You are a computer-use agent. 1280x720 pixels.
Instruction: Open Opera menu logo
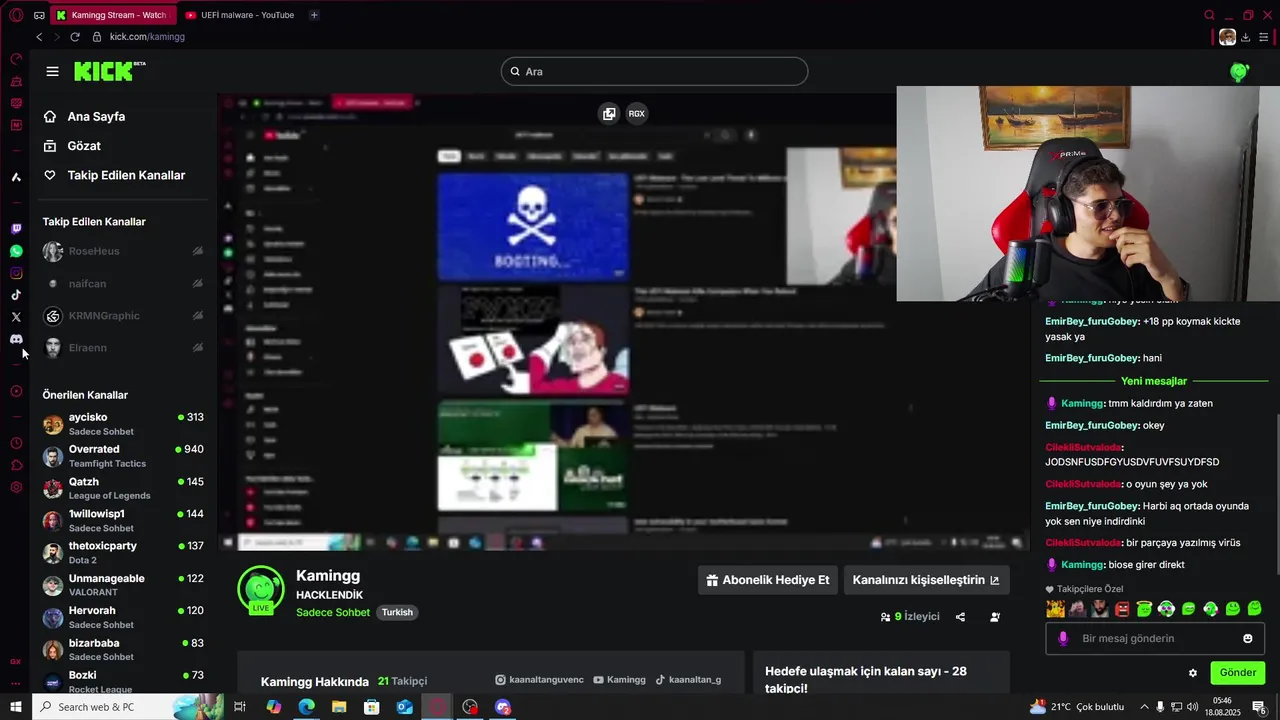point(16,15)
